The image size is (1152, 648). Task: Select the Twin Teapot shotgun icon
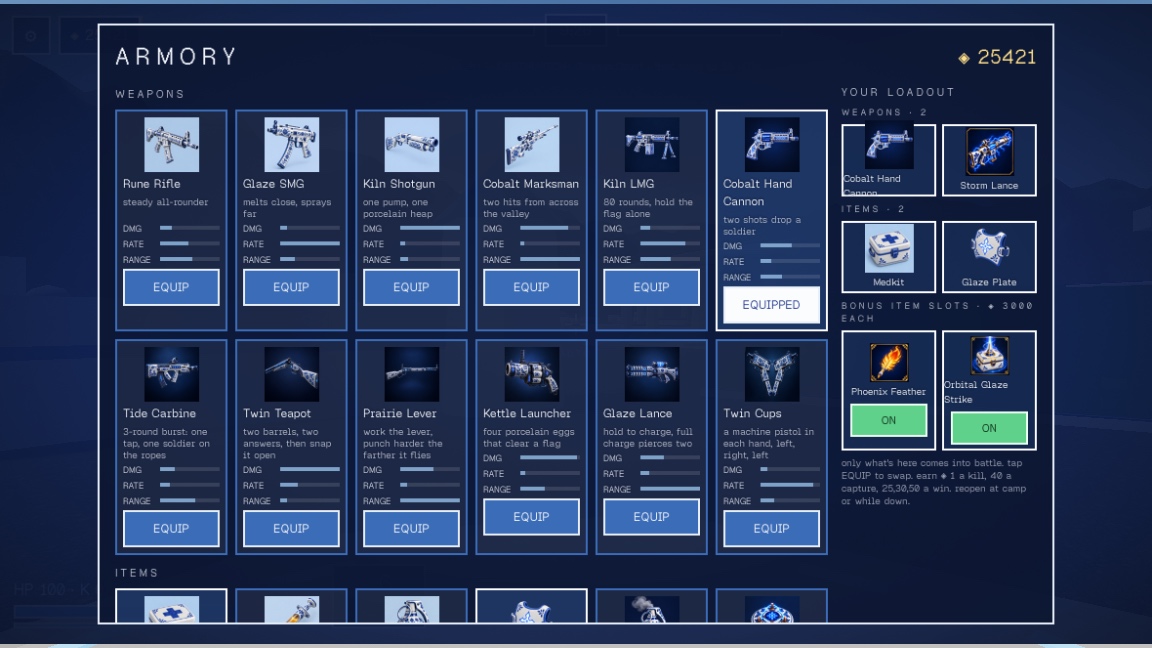pyautogui.click(x=291, y=374)
